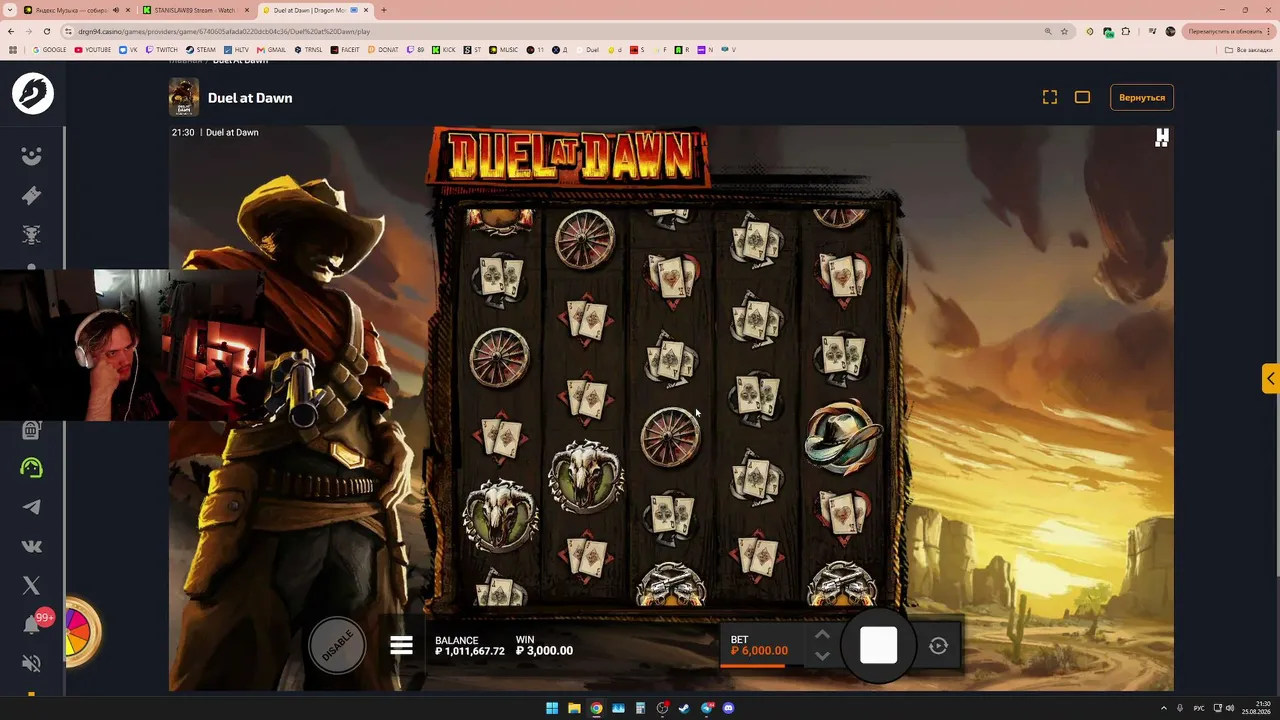Open support headset chat in the sidebar
The height and width of the screenshot is (720, 1280).
pos(32,467)
